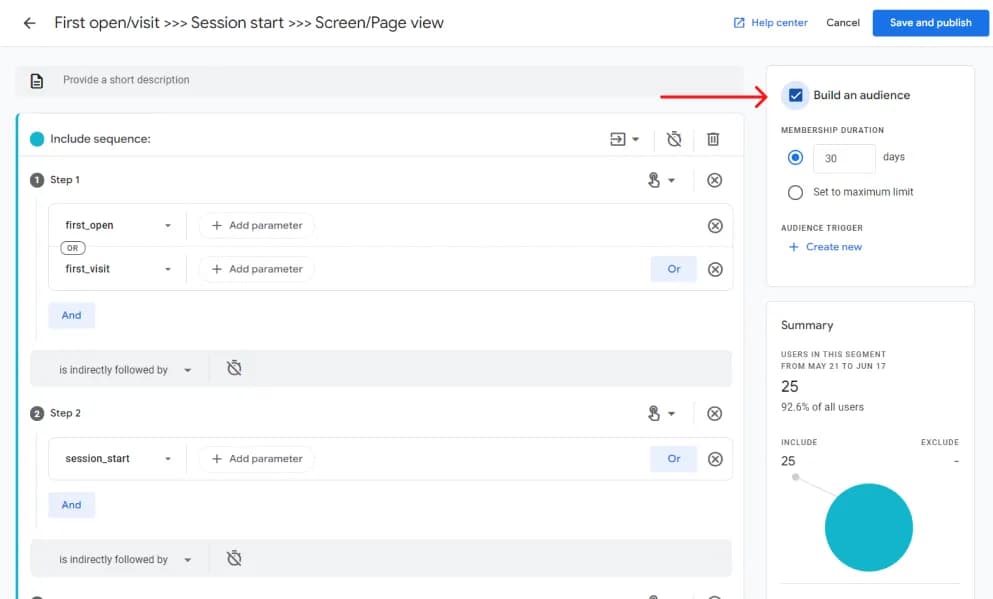Click Create new audience trigger

point(825,247)
